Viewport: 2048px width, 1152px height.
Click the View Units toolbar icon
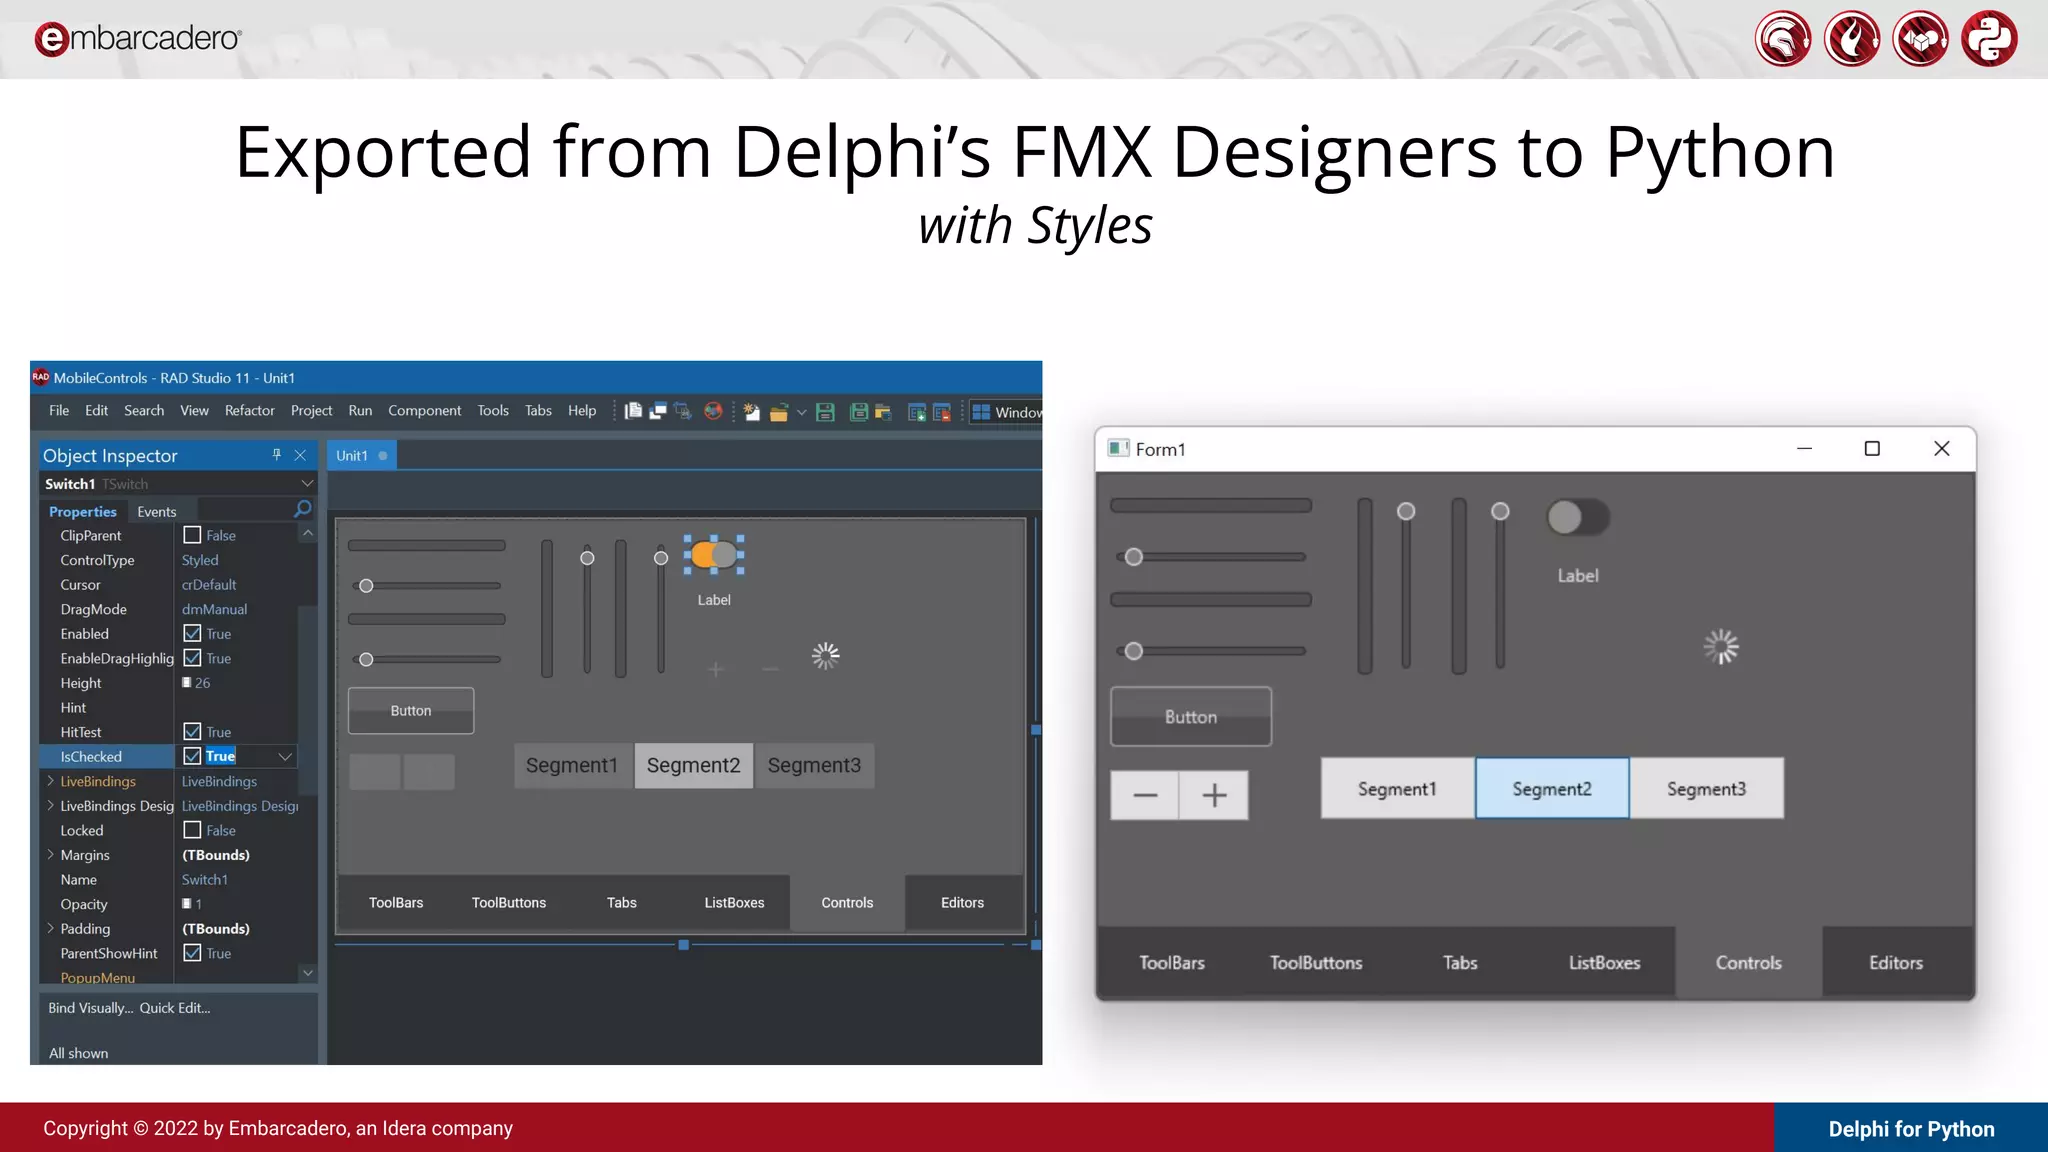[633, 411]
